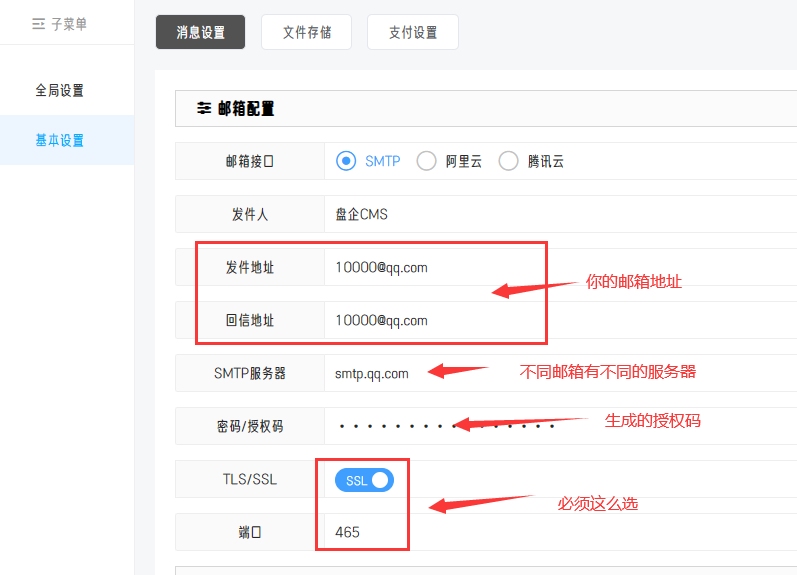Open 全局设置 in the sidebar

(x=60, y=90)
